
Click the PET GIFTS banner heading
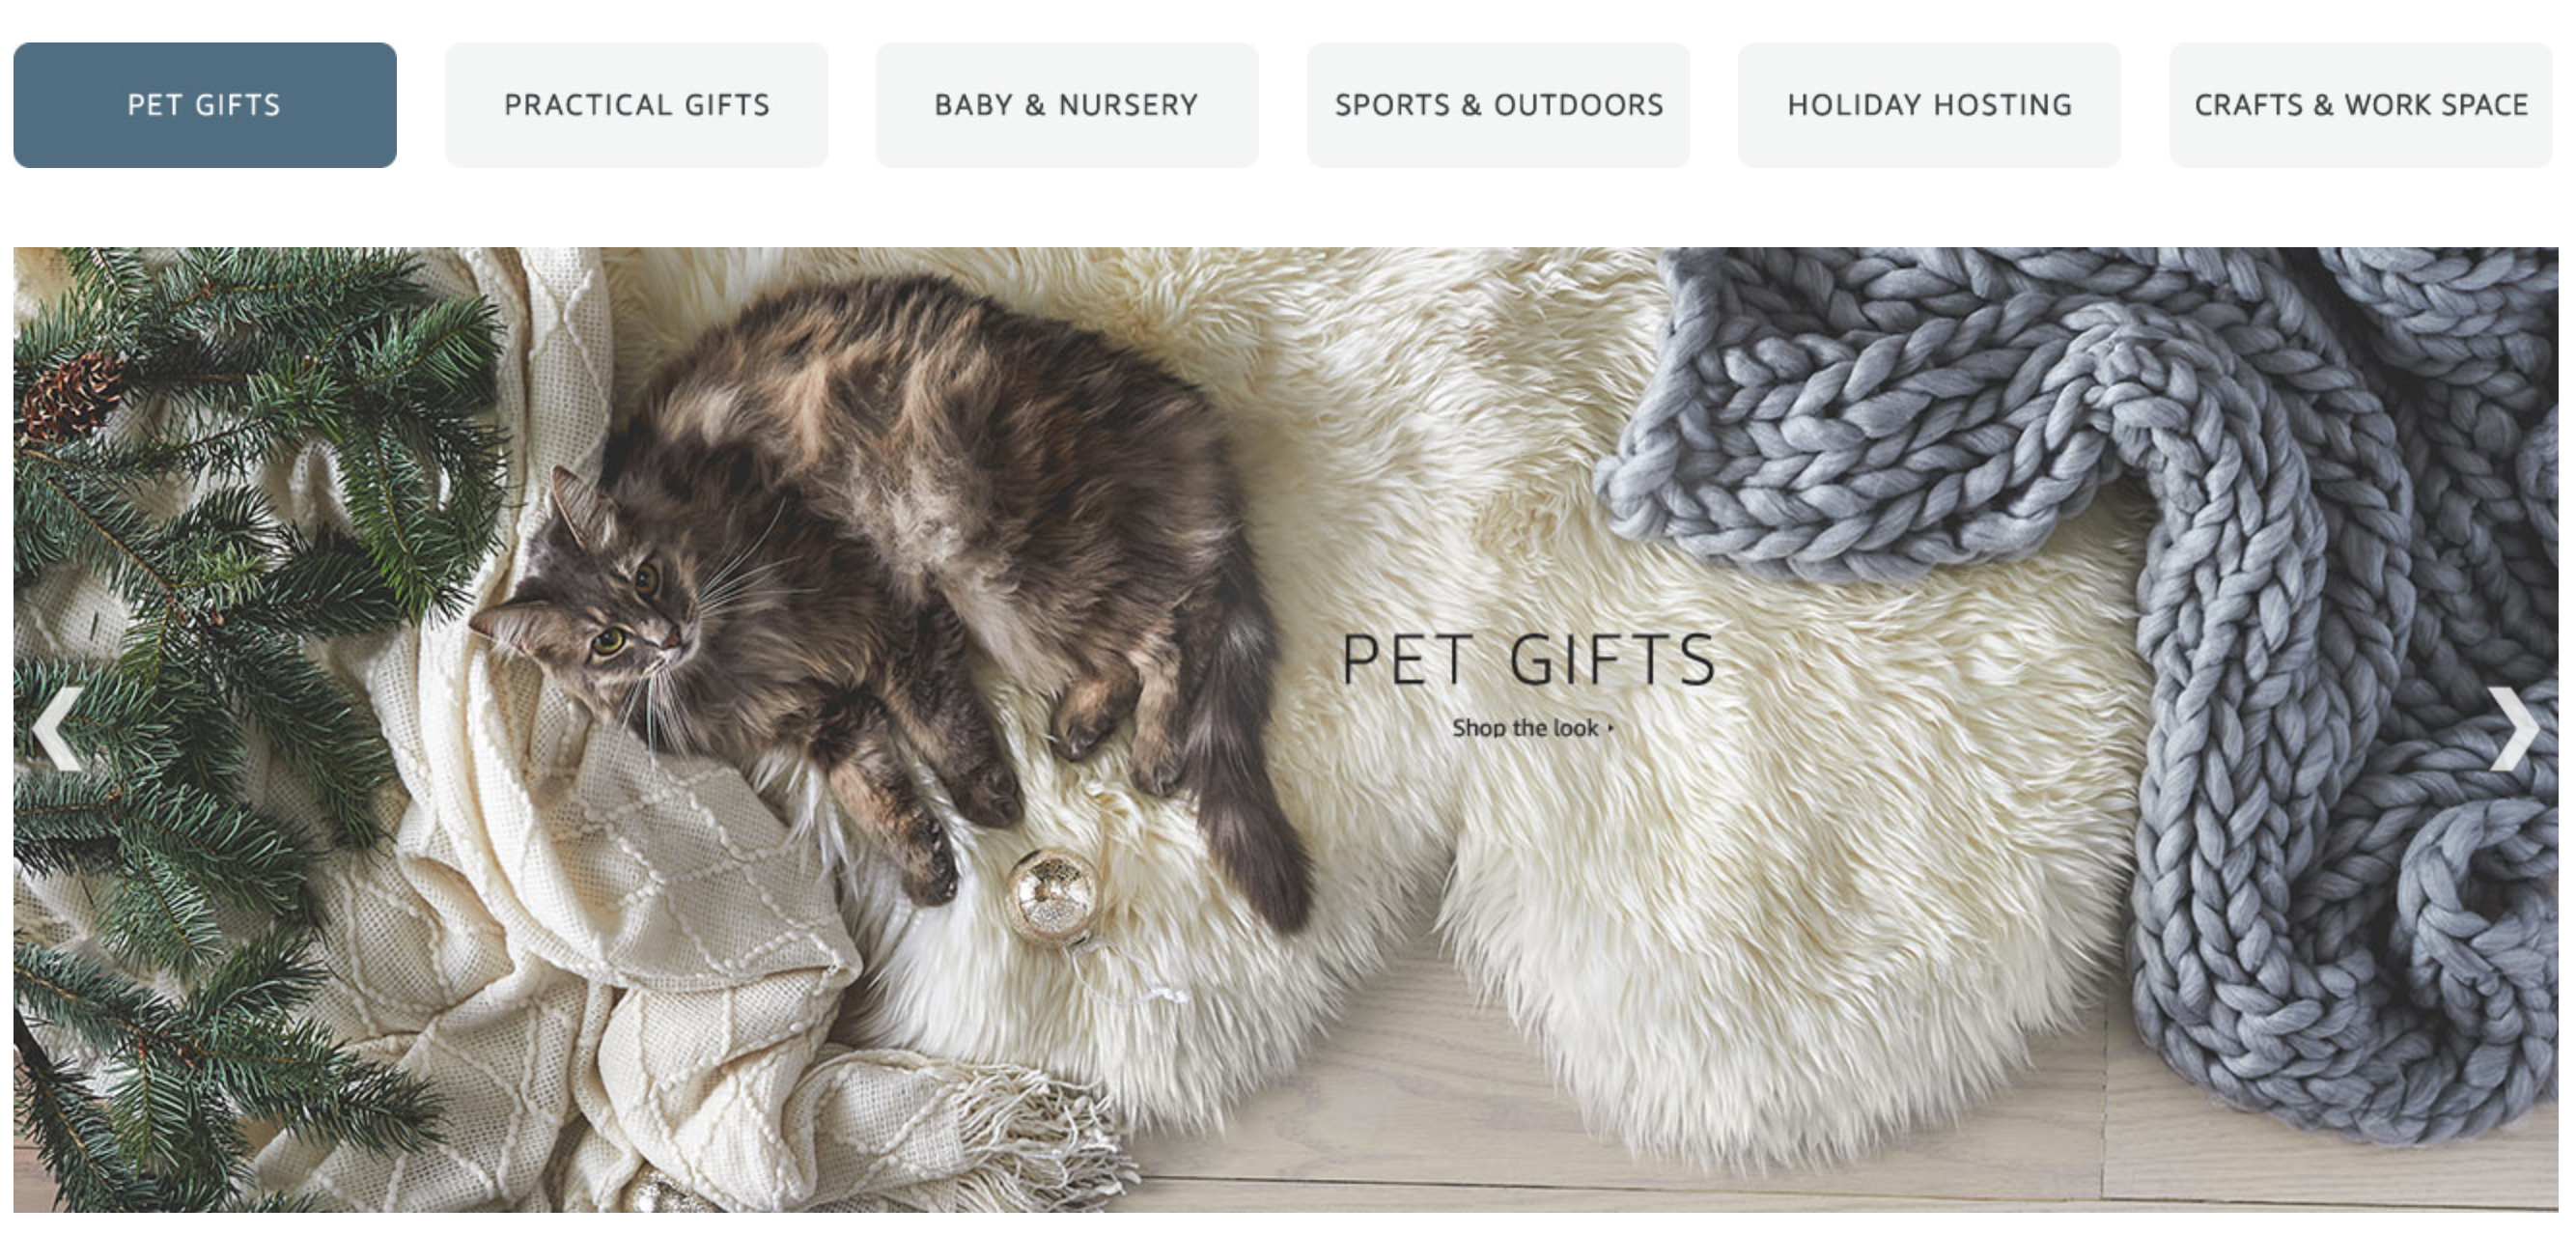(1529, 660)
